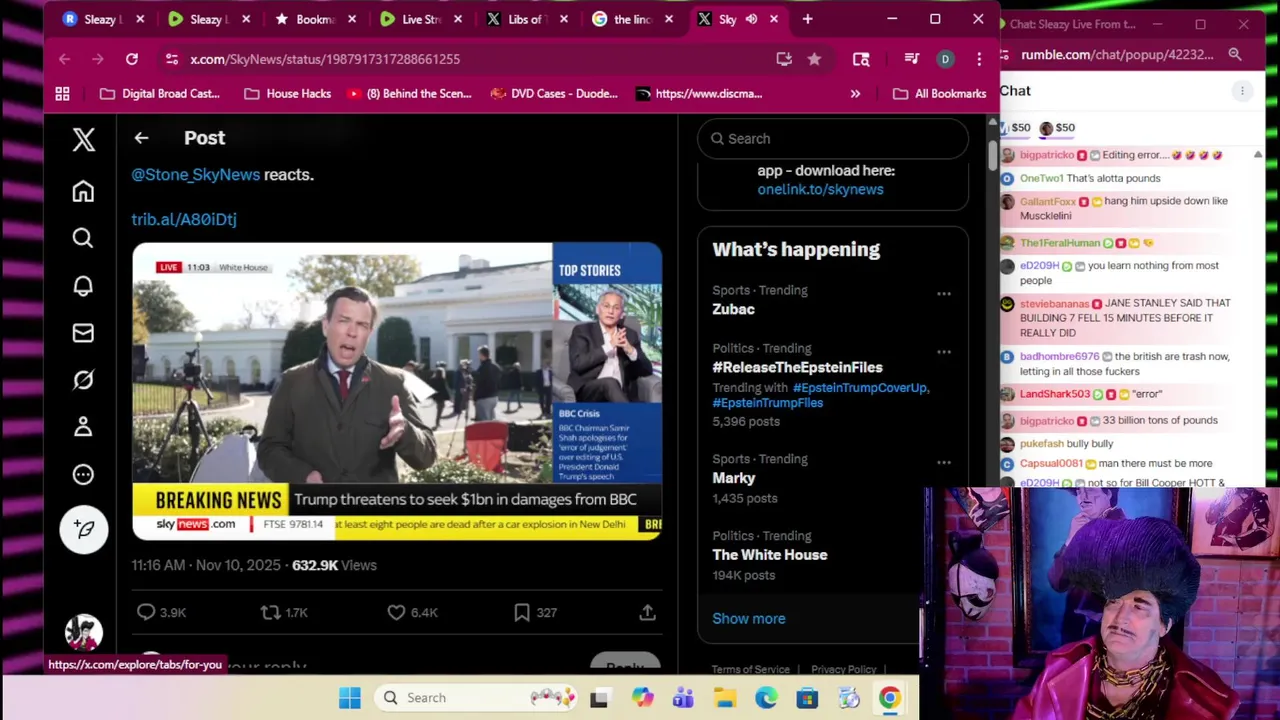This screenshot has width=1280, height=720.
Task: Open Digital Broad Cast bookmark folder
Action: coord(160,94)
